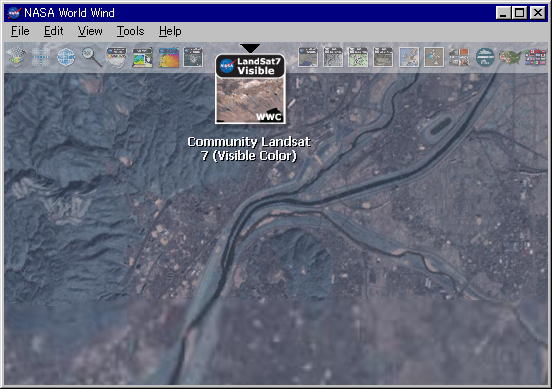Toggle the latitude/longitude grid icon
552x389 pixels.
[41, 57]
